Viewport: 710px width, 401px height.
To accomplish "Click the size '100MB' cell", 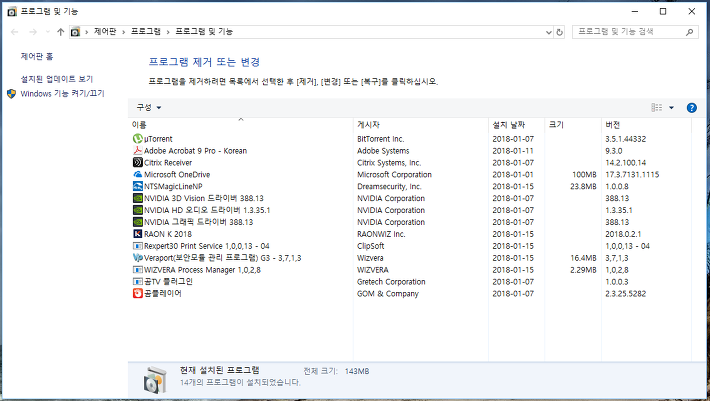I will pos(584,174).
